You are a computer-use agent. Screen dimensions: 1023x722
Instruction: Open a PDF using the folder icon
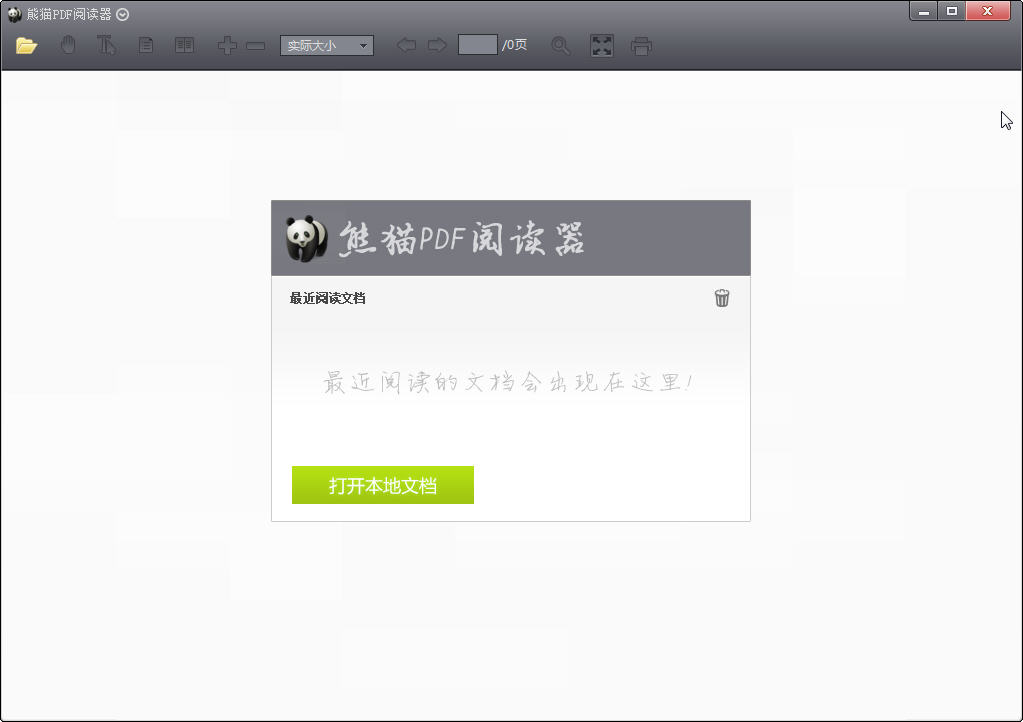pyautogui.click(x=27, y=44)
